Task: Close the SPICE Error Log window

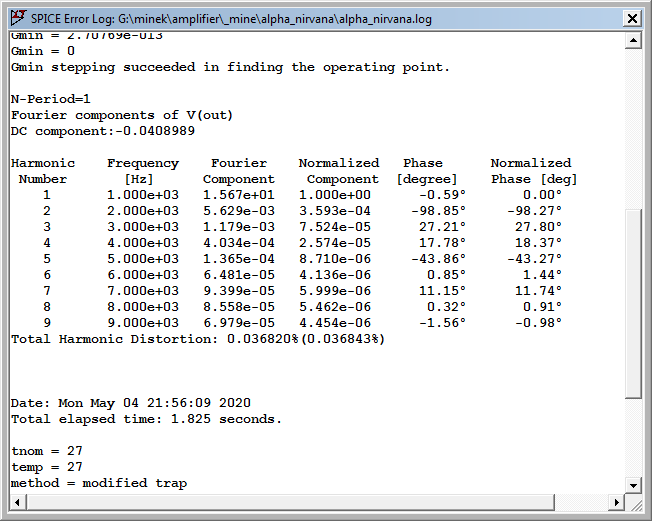Action: (x=632, y=19)
